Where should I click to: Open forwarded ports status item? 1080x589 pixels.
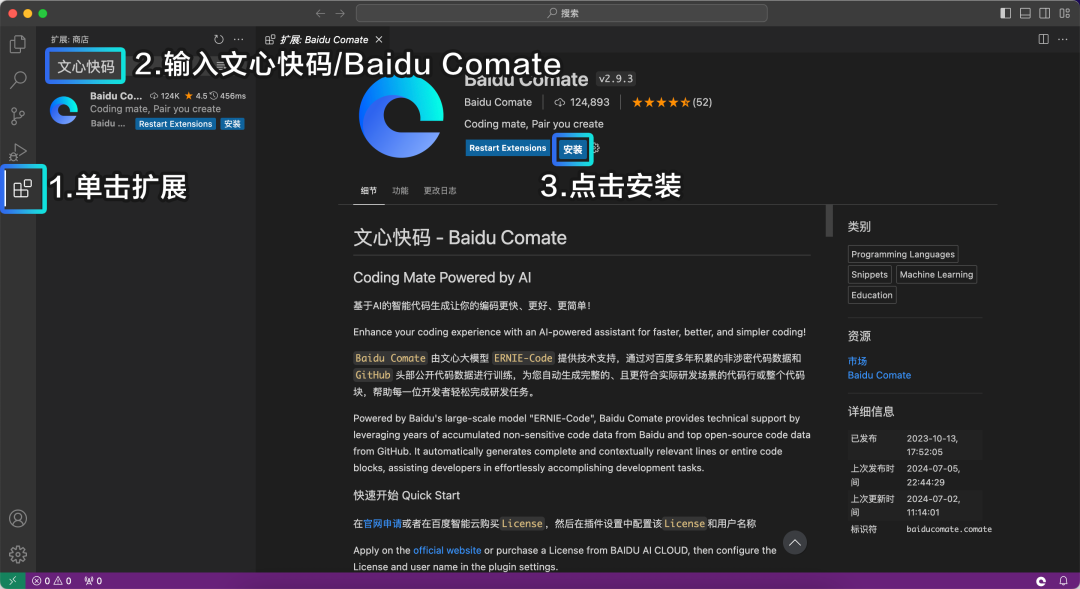tap(93, 581)
